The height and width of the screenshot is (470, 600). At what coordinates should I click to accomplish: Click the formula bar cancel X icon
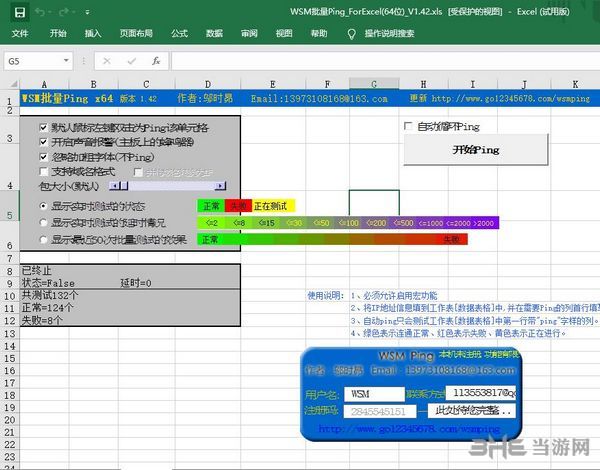(x=107, y=61)
